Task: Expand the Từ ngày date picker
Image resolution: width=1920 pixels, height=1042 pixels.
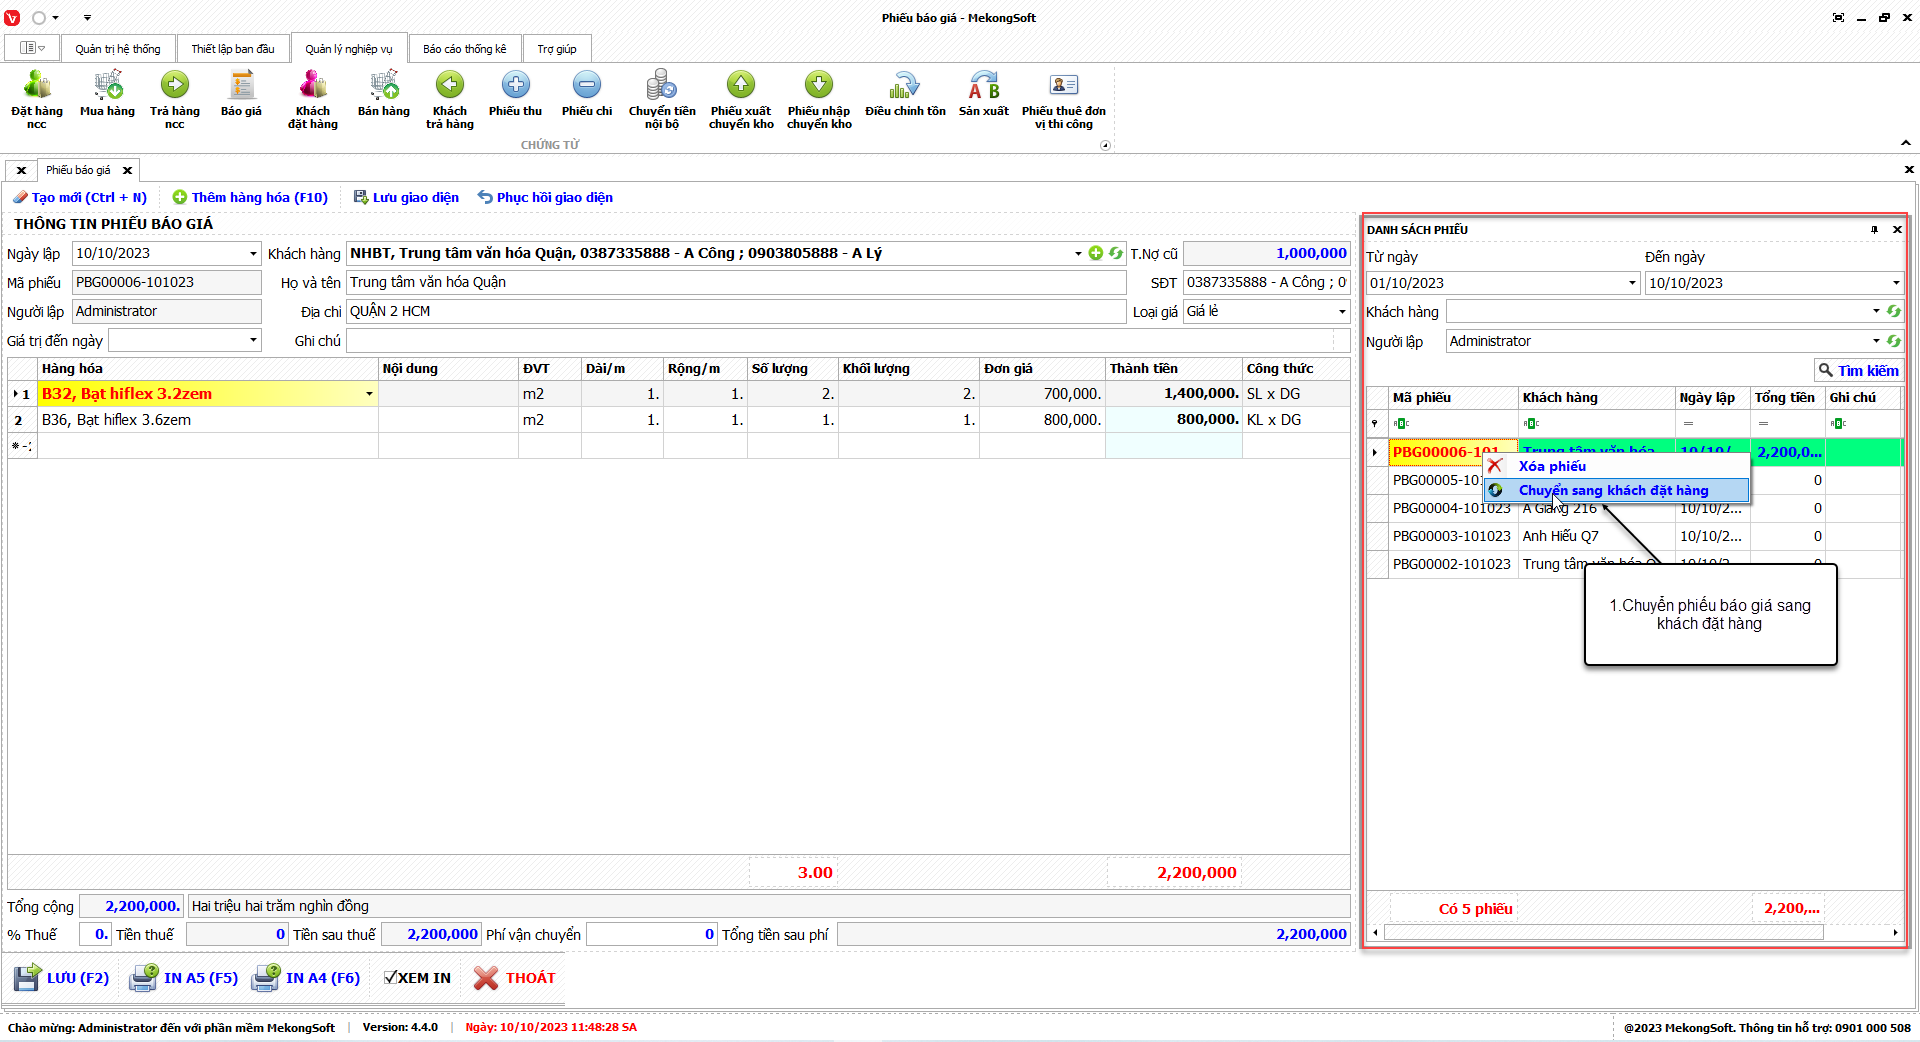Action: 1632,283
